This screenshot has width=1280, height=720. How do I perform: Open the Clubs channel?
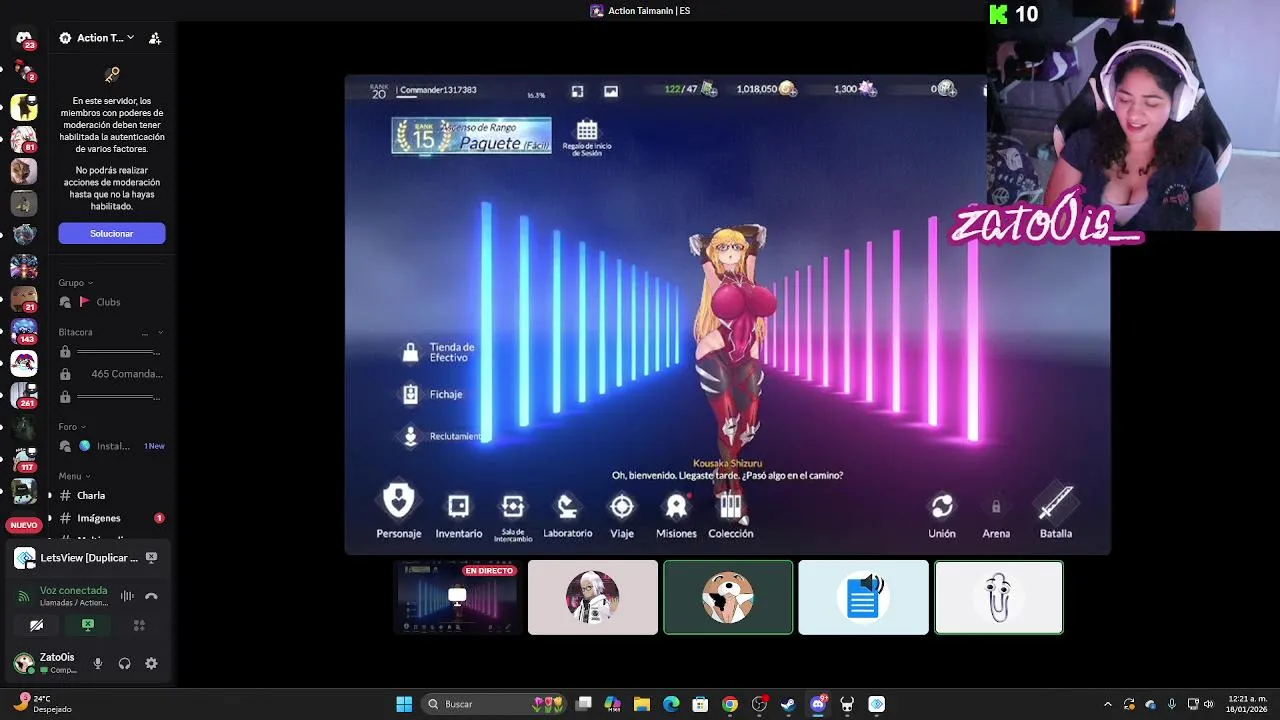click(110, 302)
